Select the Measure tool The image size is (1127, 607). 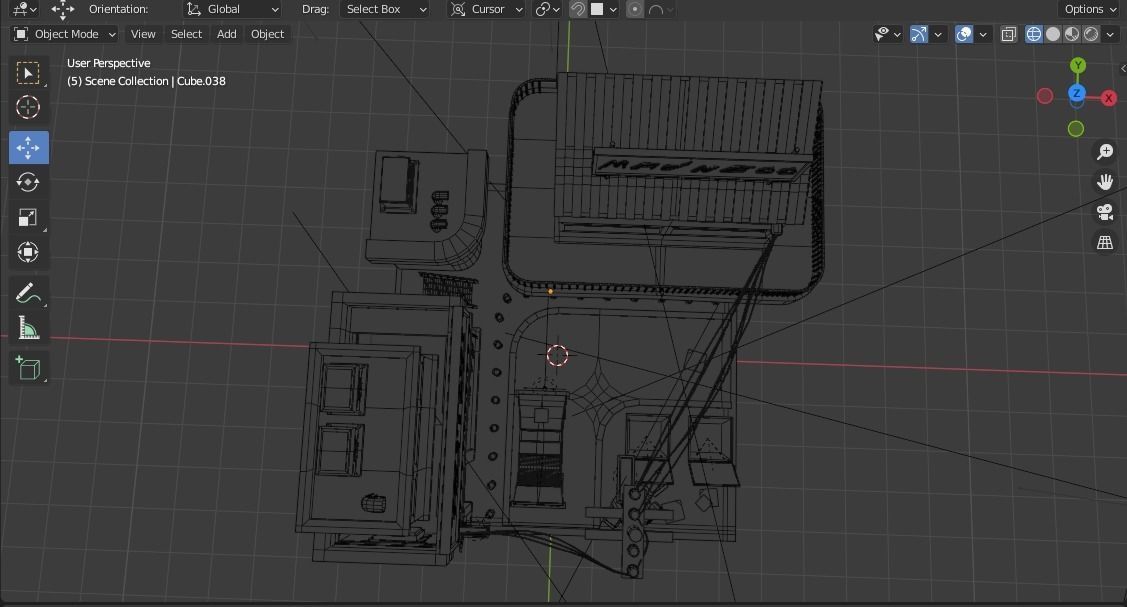[28, 327]
